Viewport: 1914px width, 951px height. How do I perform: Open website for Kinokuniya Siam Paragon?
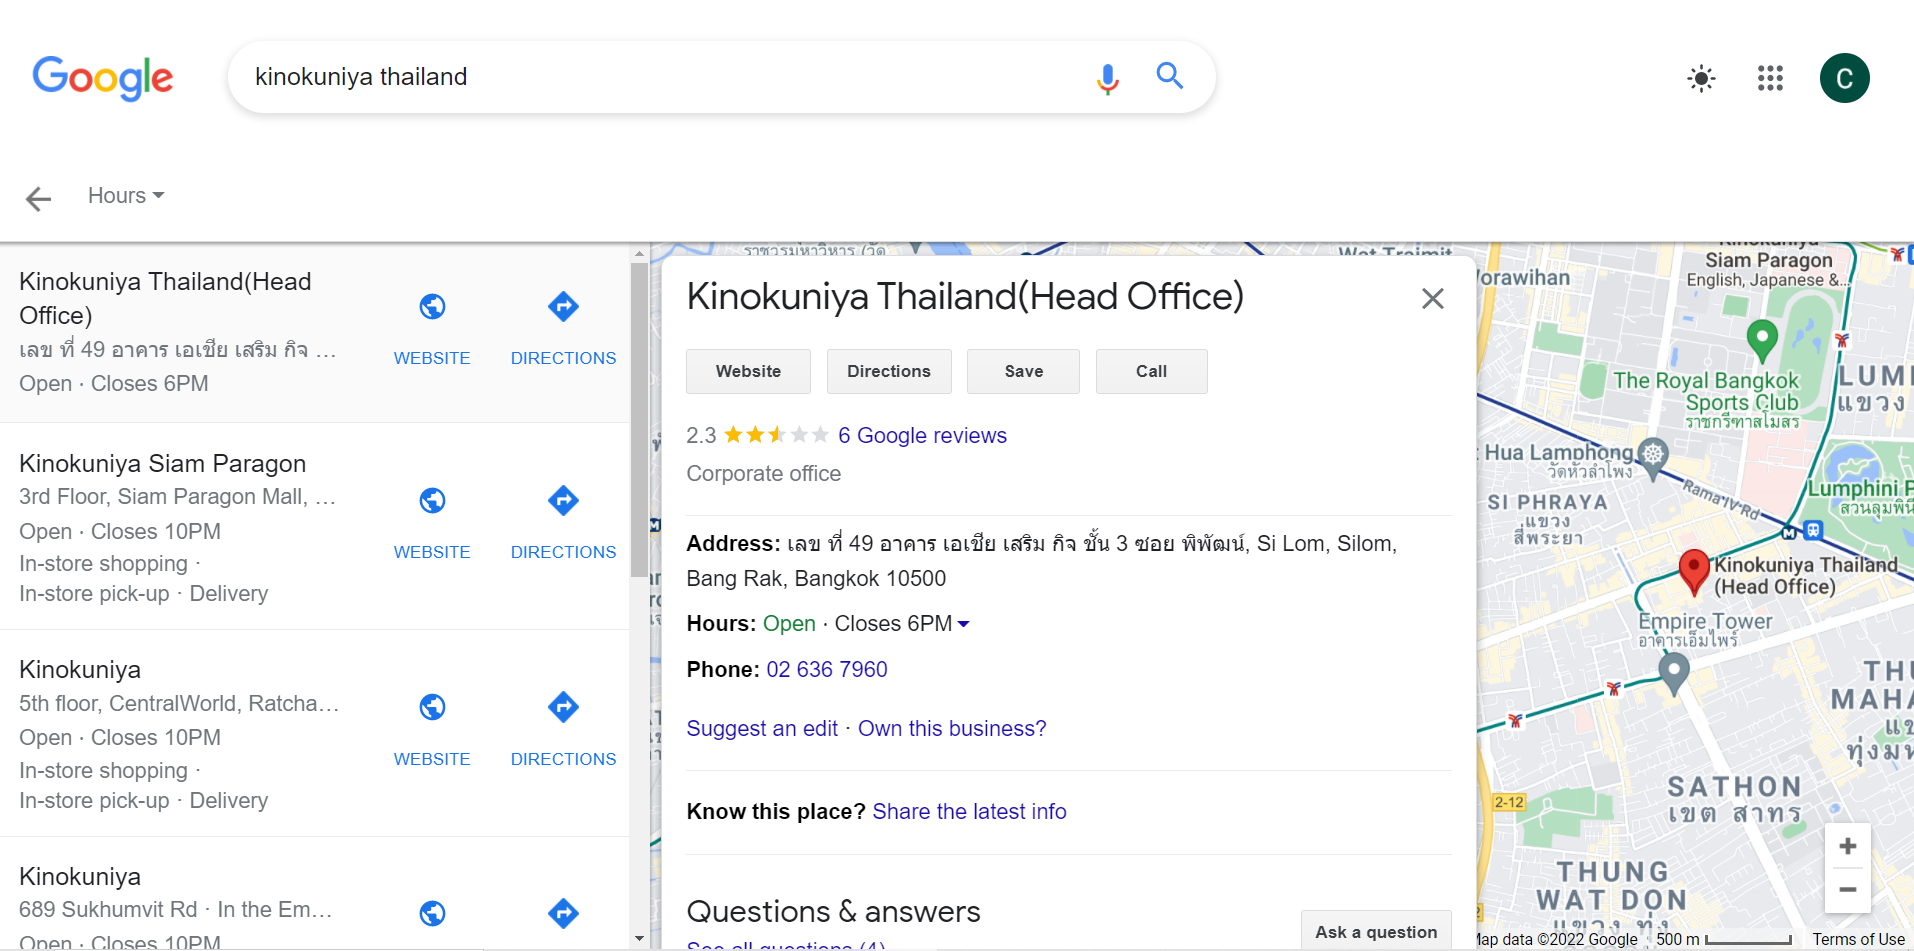coord(432,524)
